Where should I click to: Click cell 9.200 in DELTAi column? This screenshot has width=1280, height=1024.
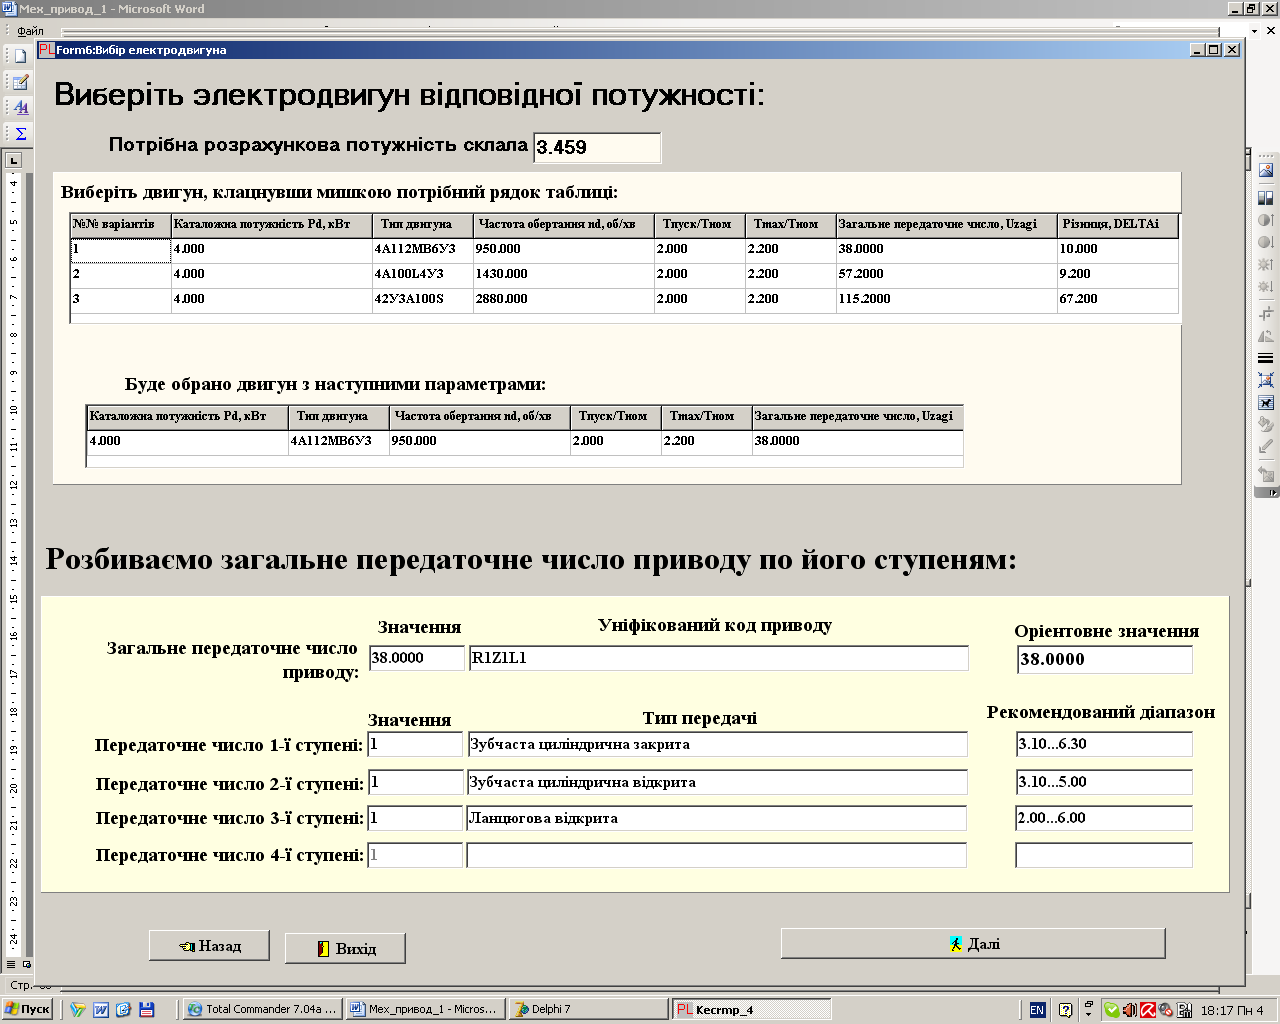1118,274
